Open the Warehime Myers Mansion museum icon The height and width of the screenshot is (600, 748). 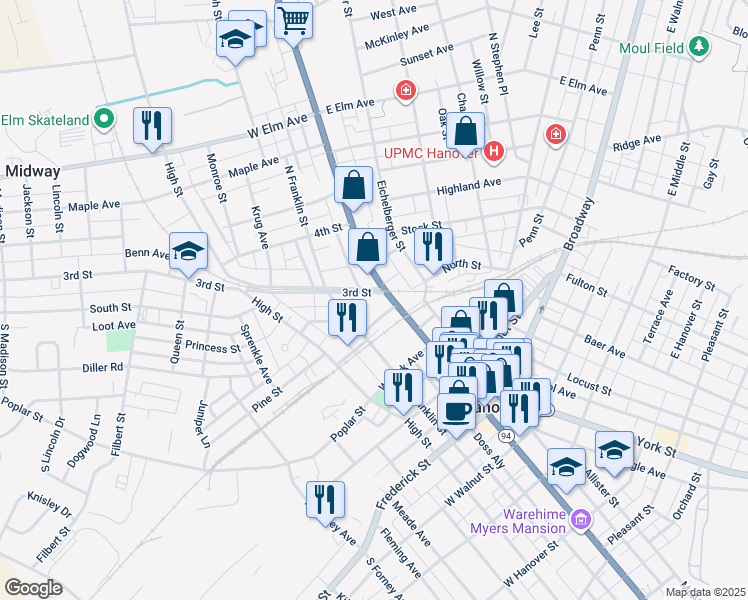pos(581,517)
